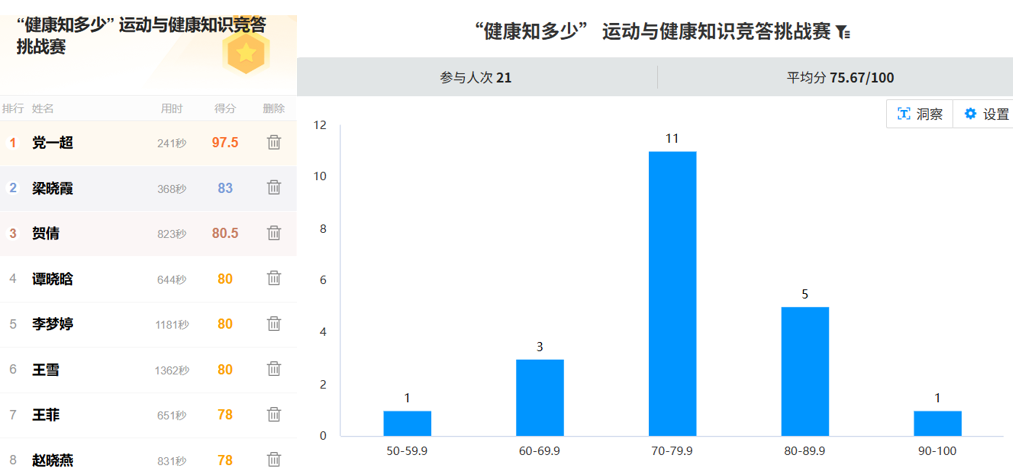Click the 洞察 insight button
Screen dimensions: 1013x474
pyautogui.click(x=919, y=114)
